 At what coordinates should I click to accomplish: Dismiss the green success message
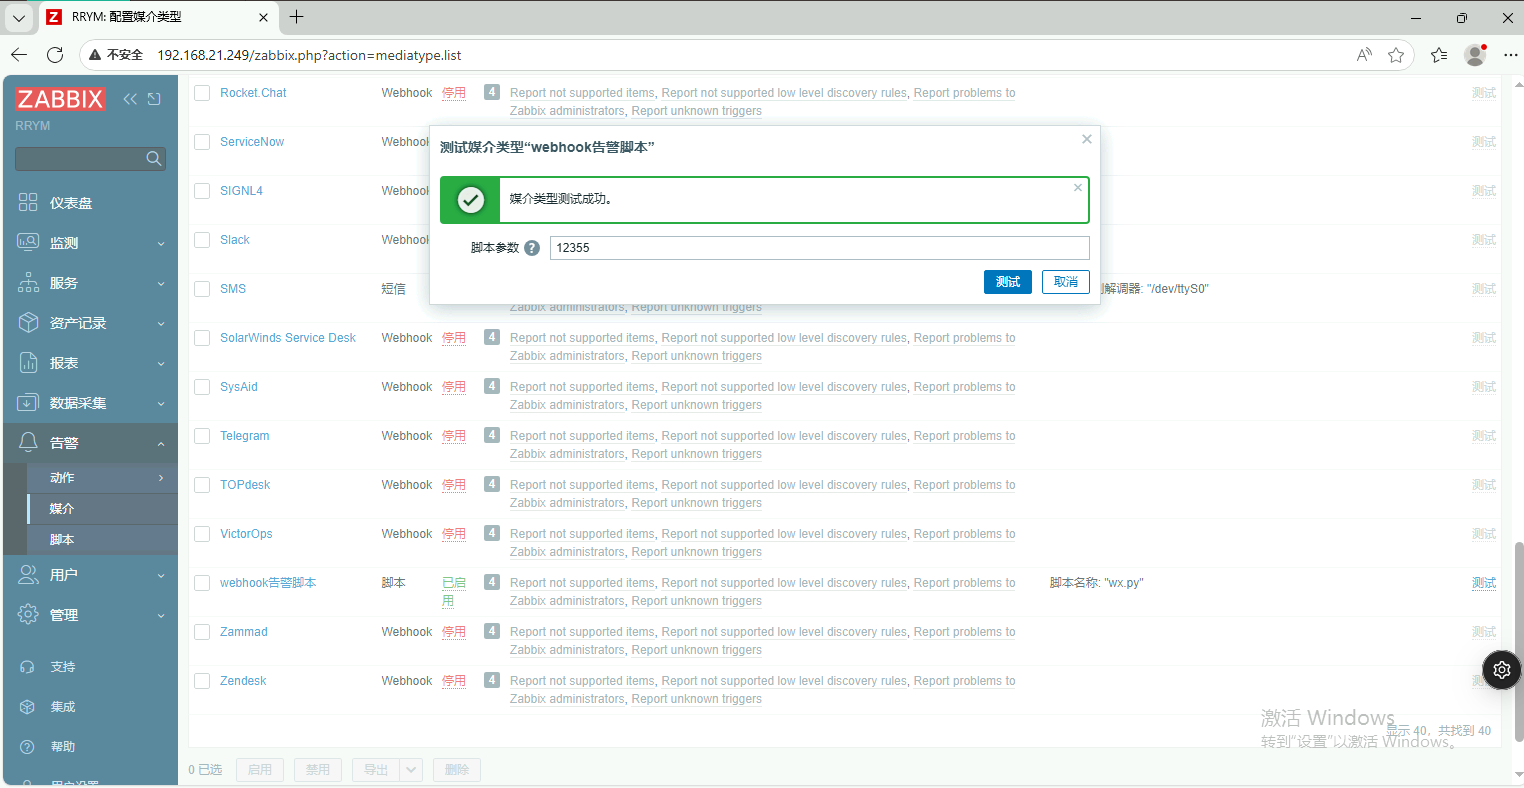point(1077,188)
